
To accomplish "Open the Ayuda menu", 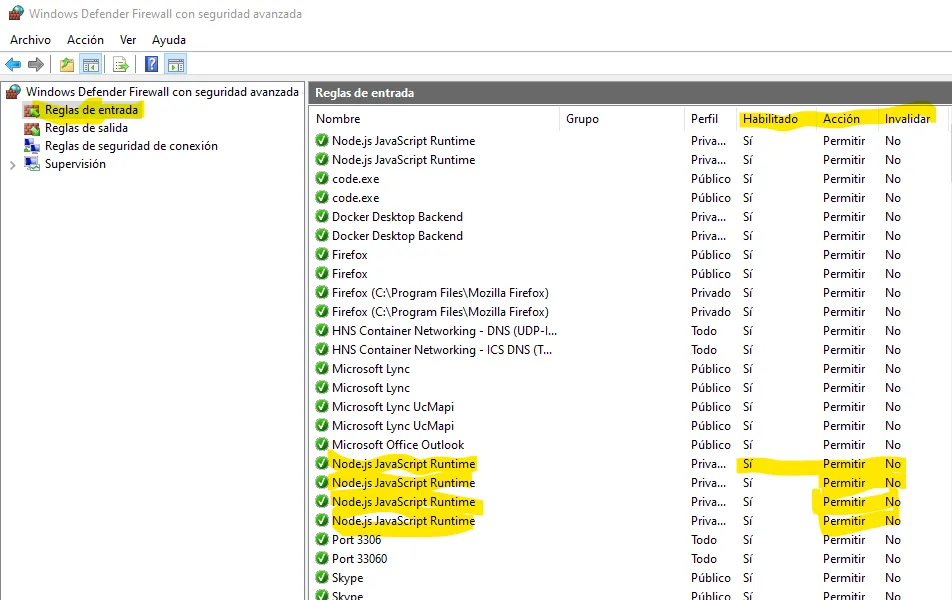I will click(169, 39).
